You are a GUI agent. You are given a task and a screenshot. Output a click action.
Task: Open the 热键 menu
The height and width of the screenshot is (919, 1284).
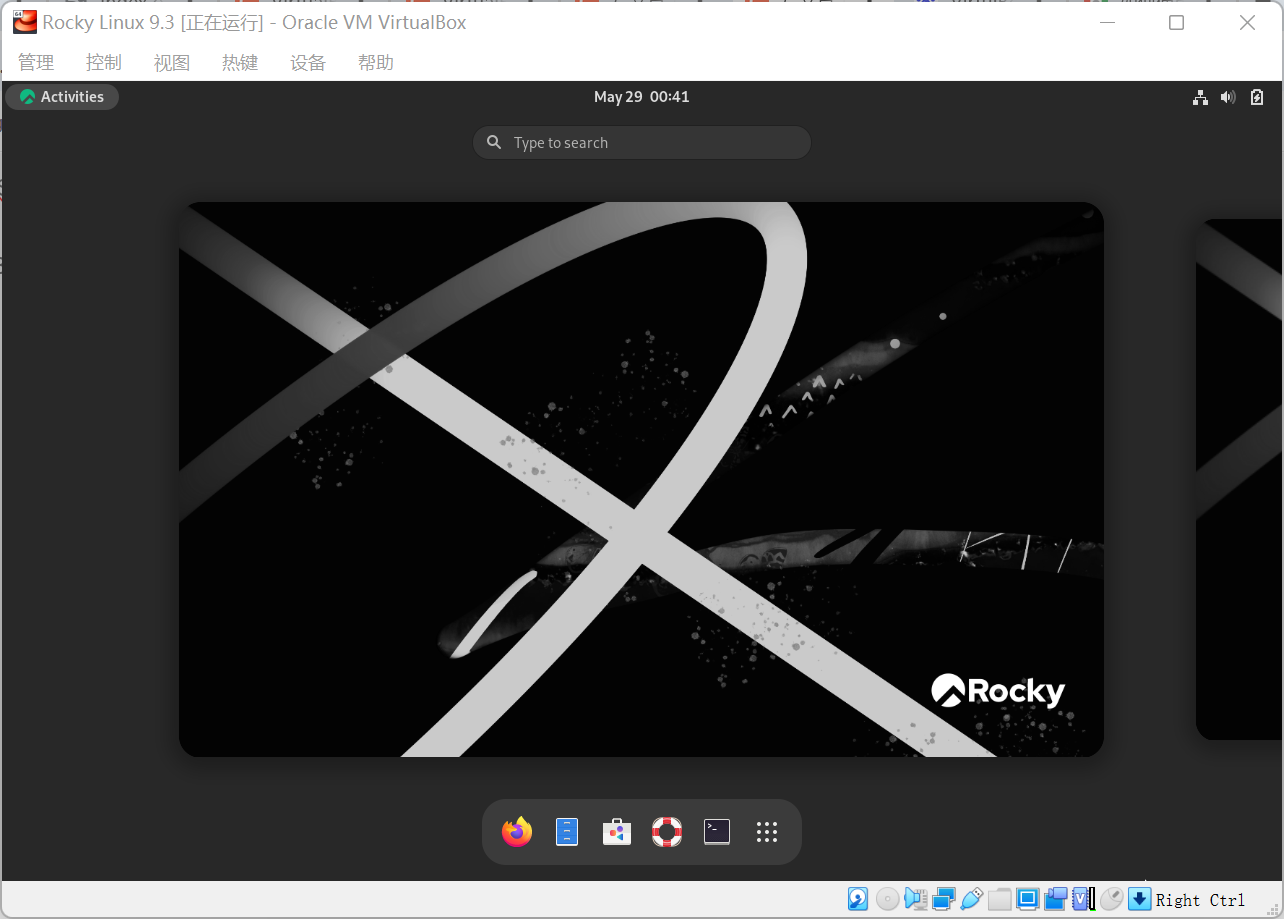coord(240,63)
